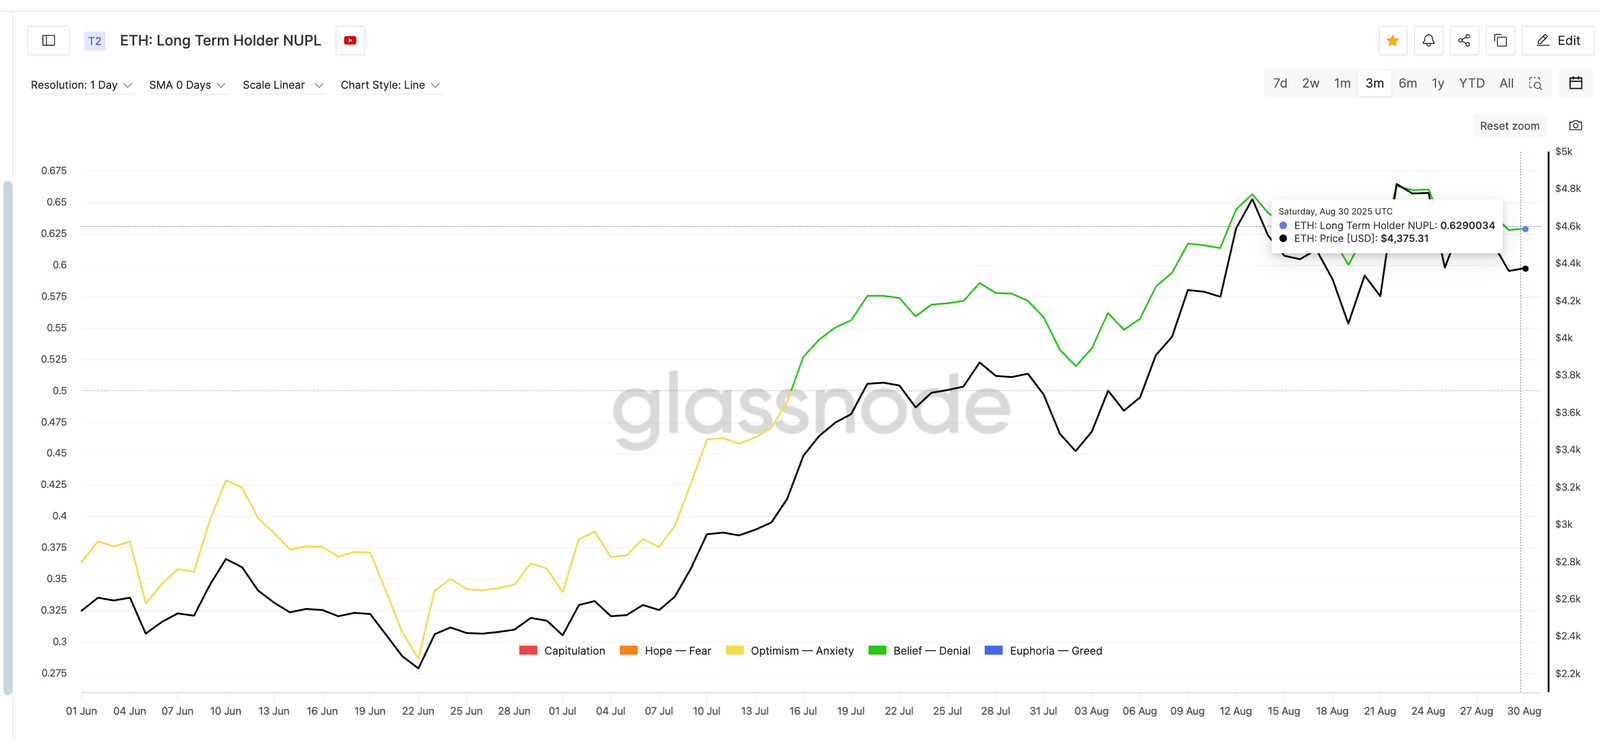The width and height of the screenshot is (1600, 740).
Task: Select the Euphoria — Greed color swatch
Action: point(993,650)
